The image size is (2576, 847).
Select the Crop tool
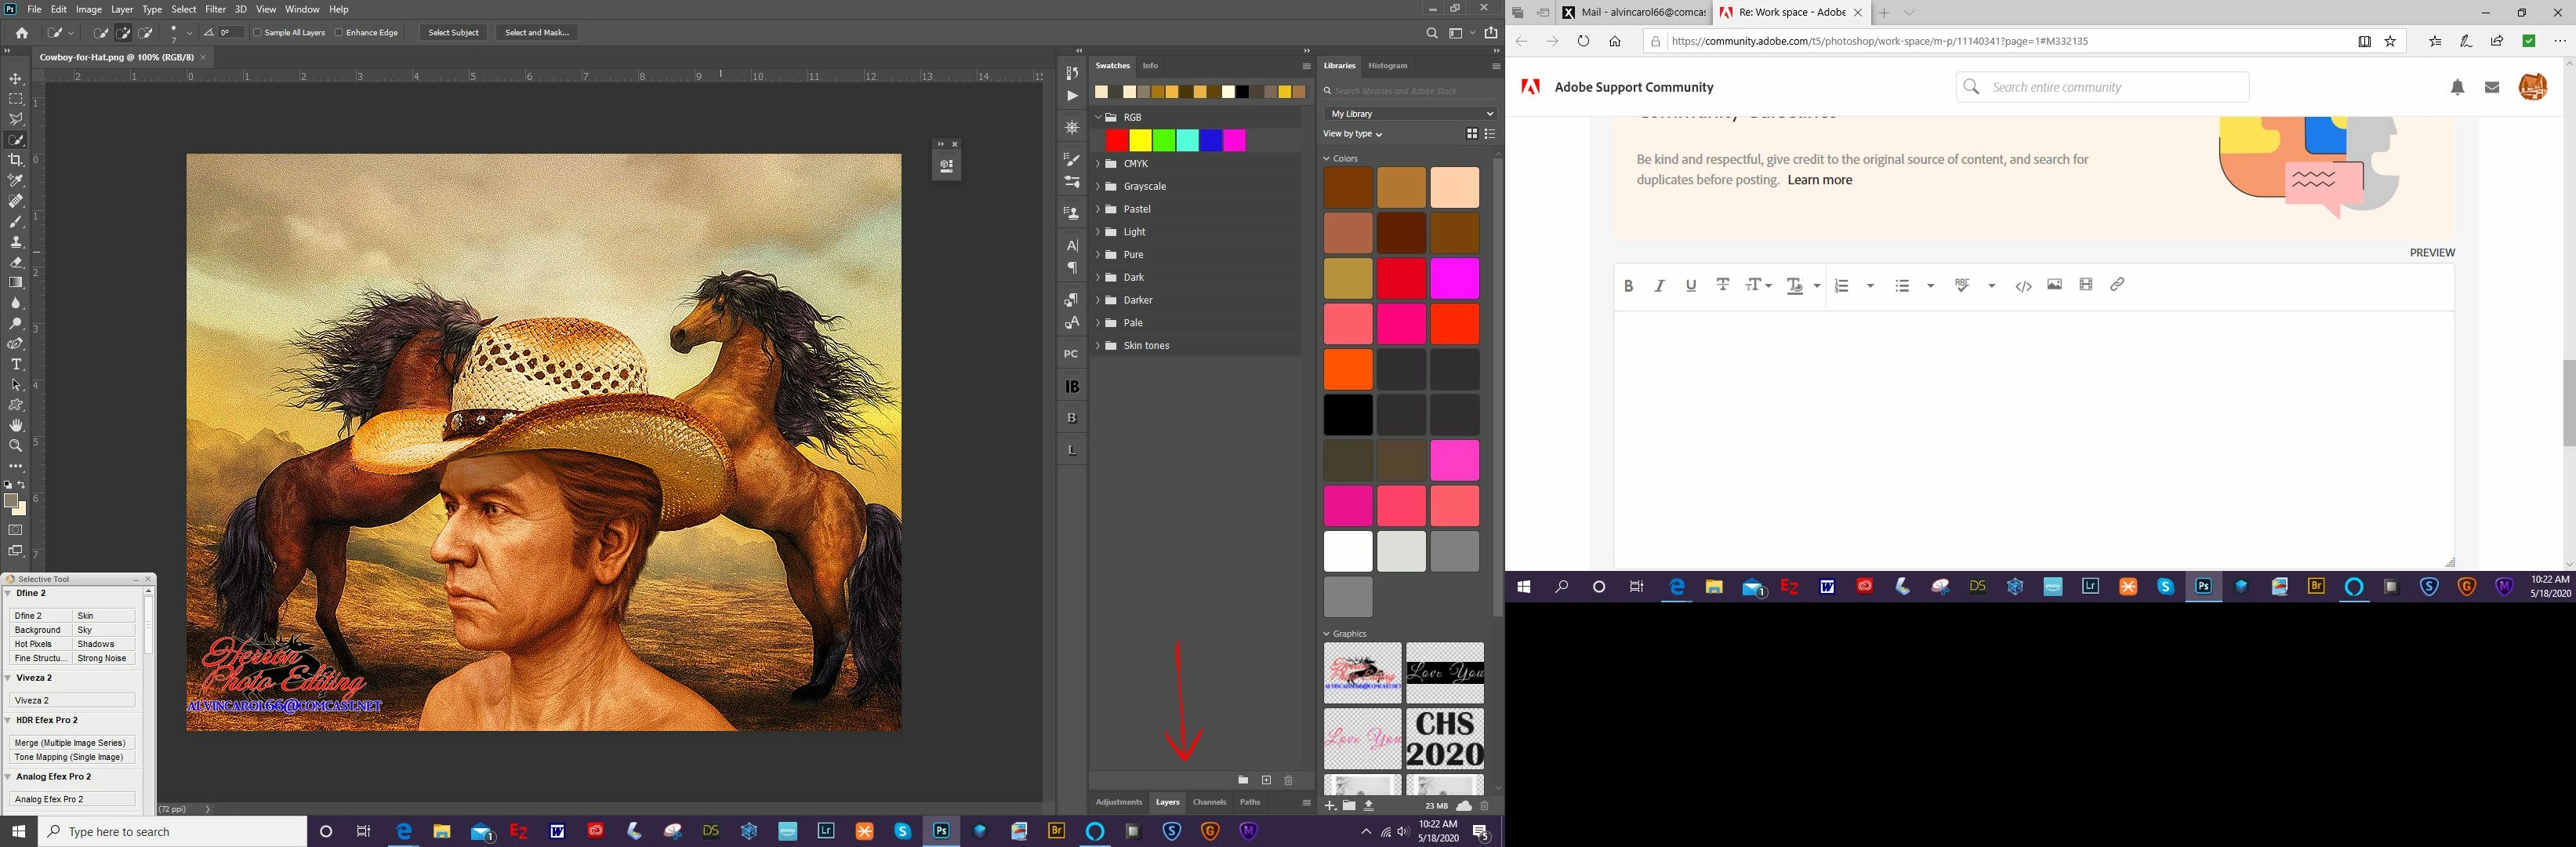[16, 160]
